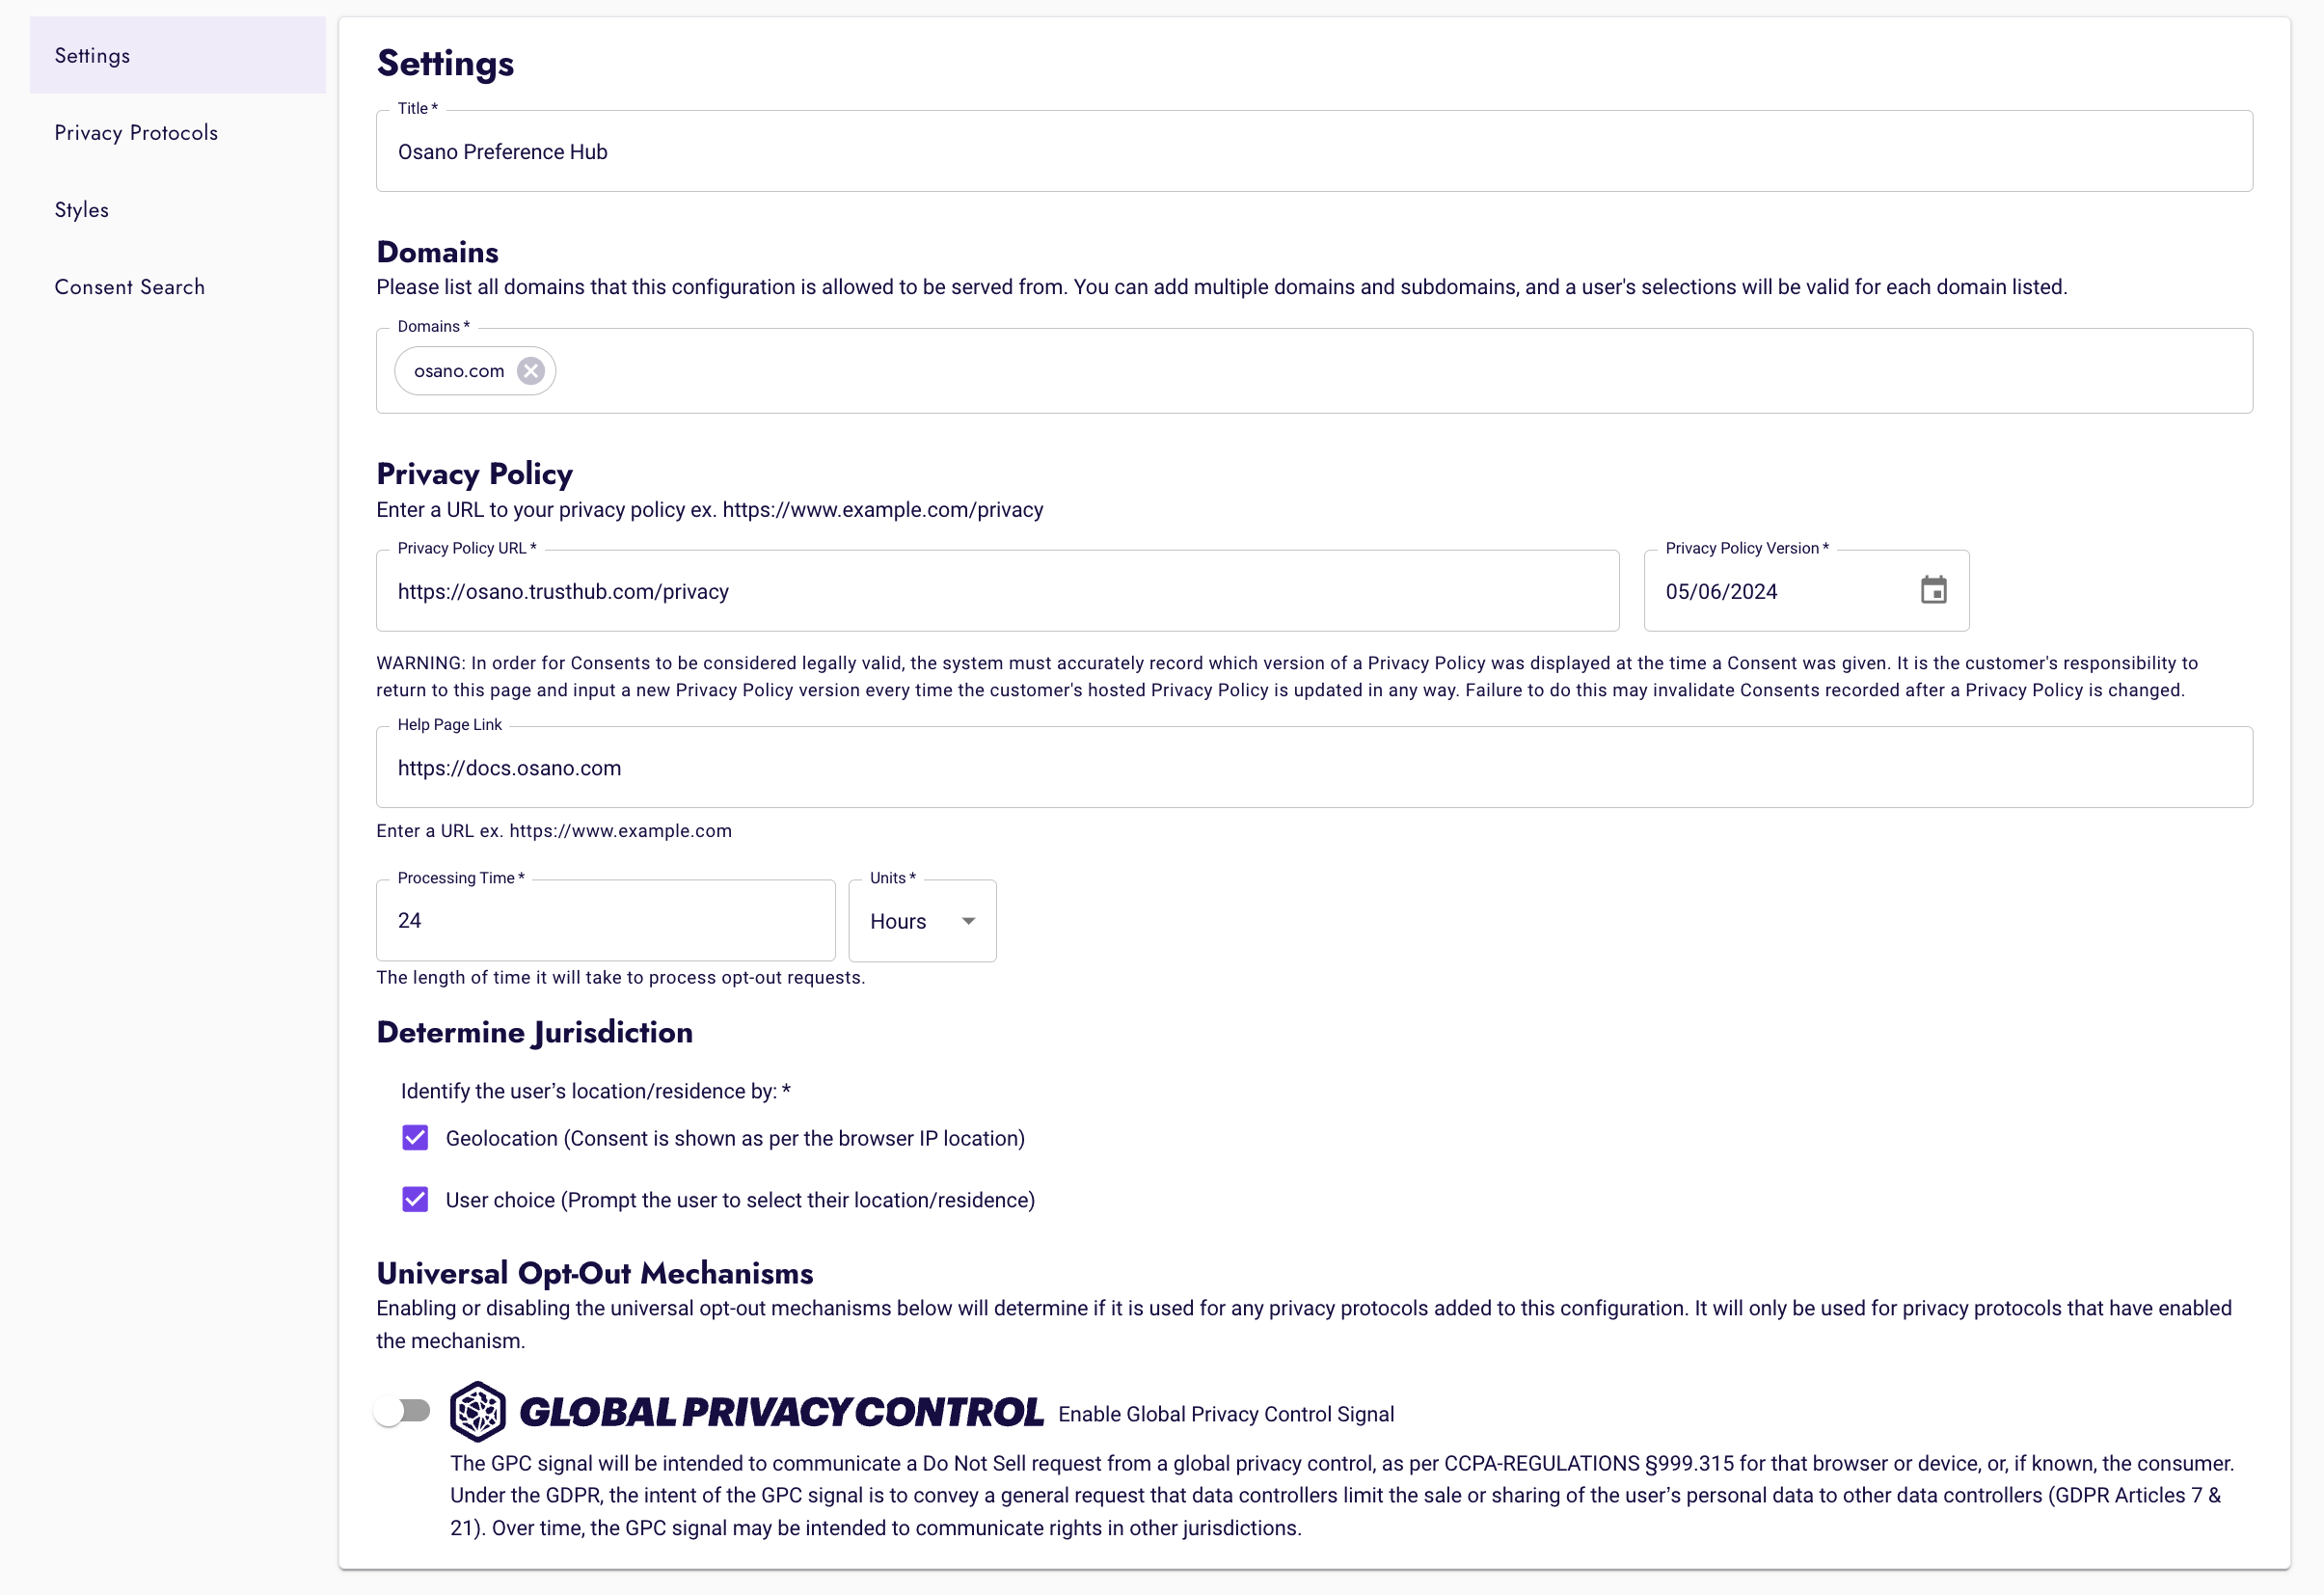Screen dimensions: 2324x1595
Task: Click the Processing Time field
Action: [x=604, y=921]
